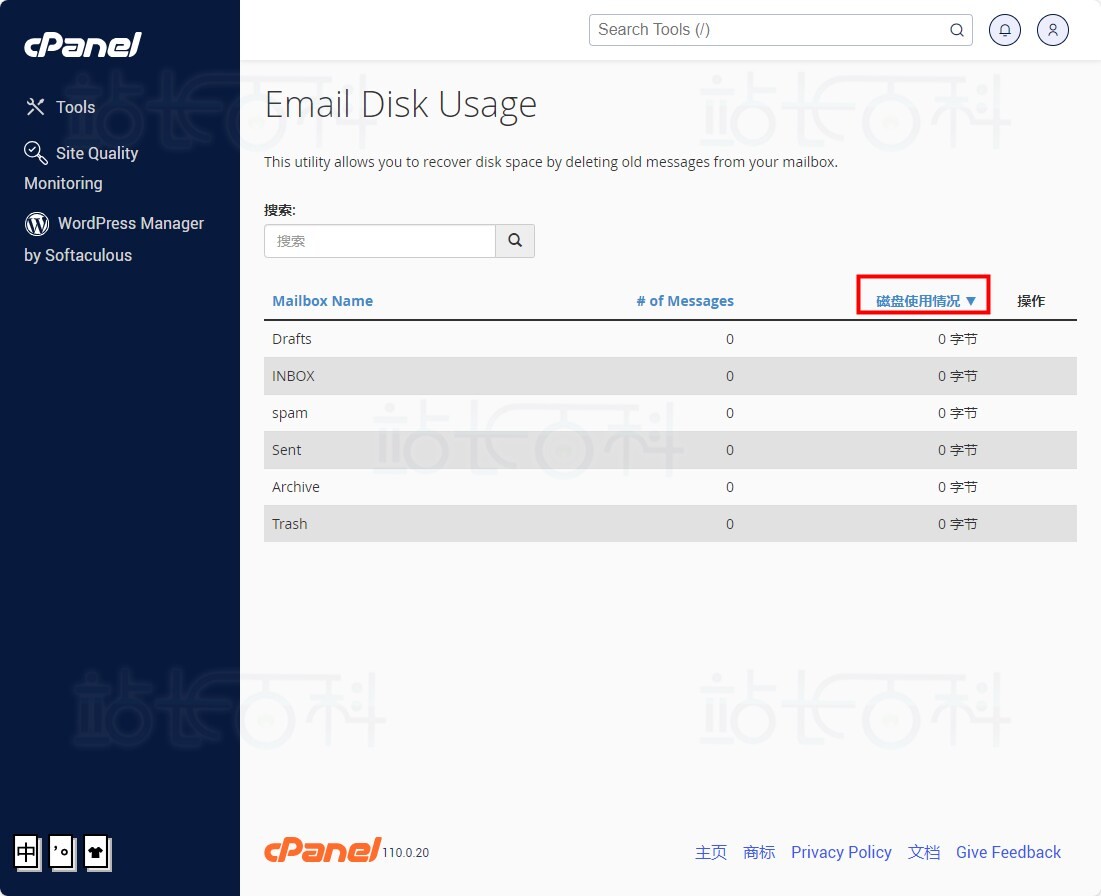Go to 主页 home link in footer
Screen dimensions: 1101x896
click(711, 852)
